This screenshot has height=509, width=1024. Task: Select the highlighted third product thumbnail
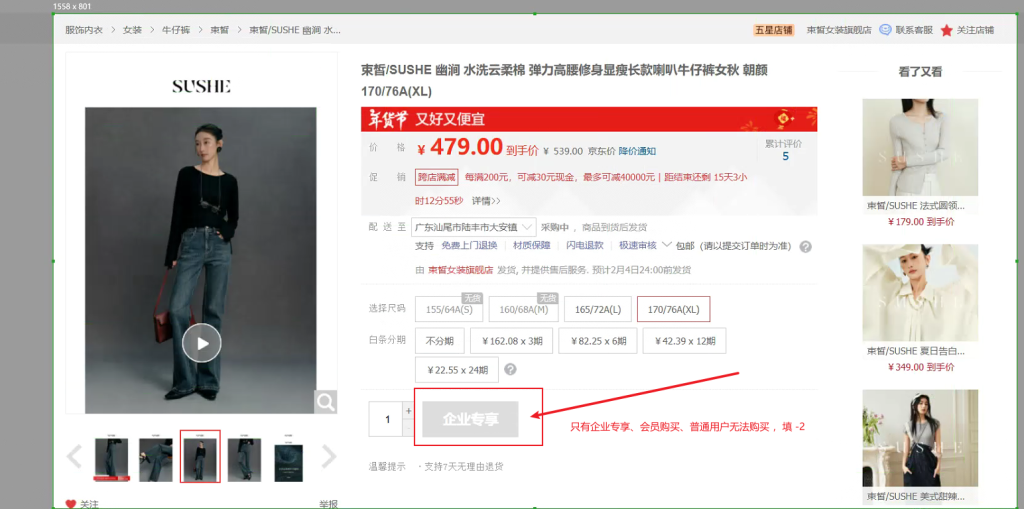tap(200, 456)
